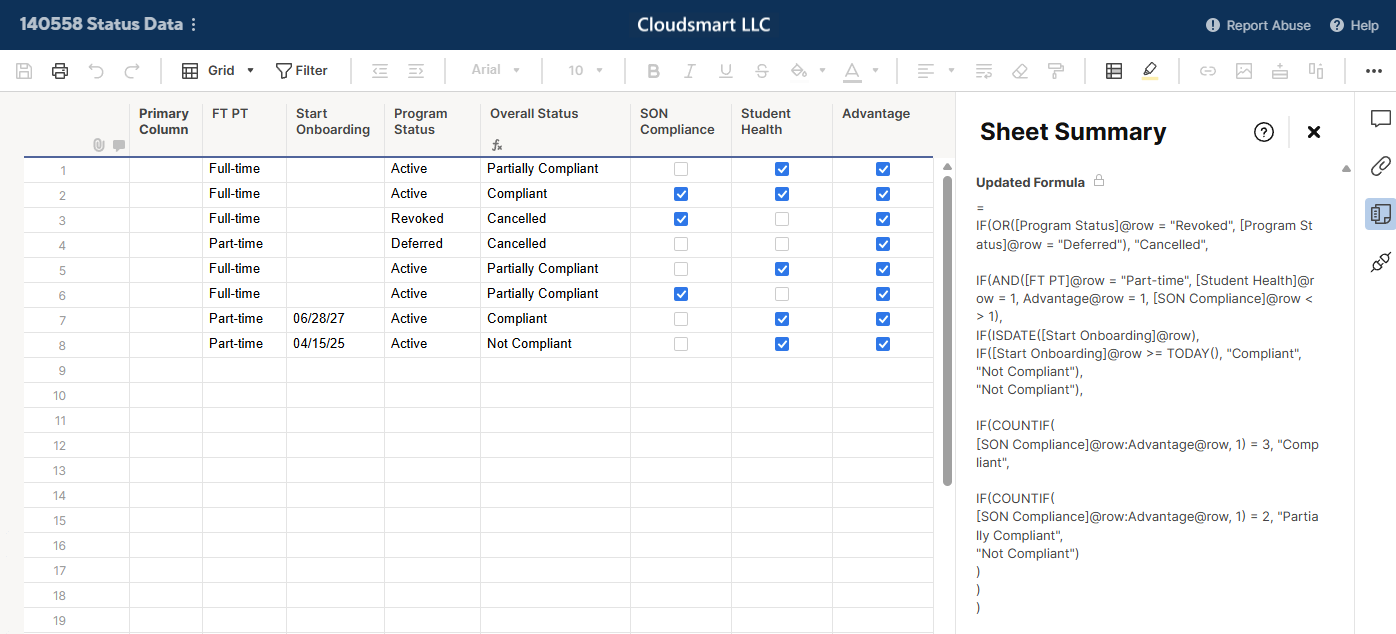Screen dimensions: 1396x634
Task: Click the Undo arrow
Action: (x=96, y=71)
